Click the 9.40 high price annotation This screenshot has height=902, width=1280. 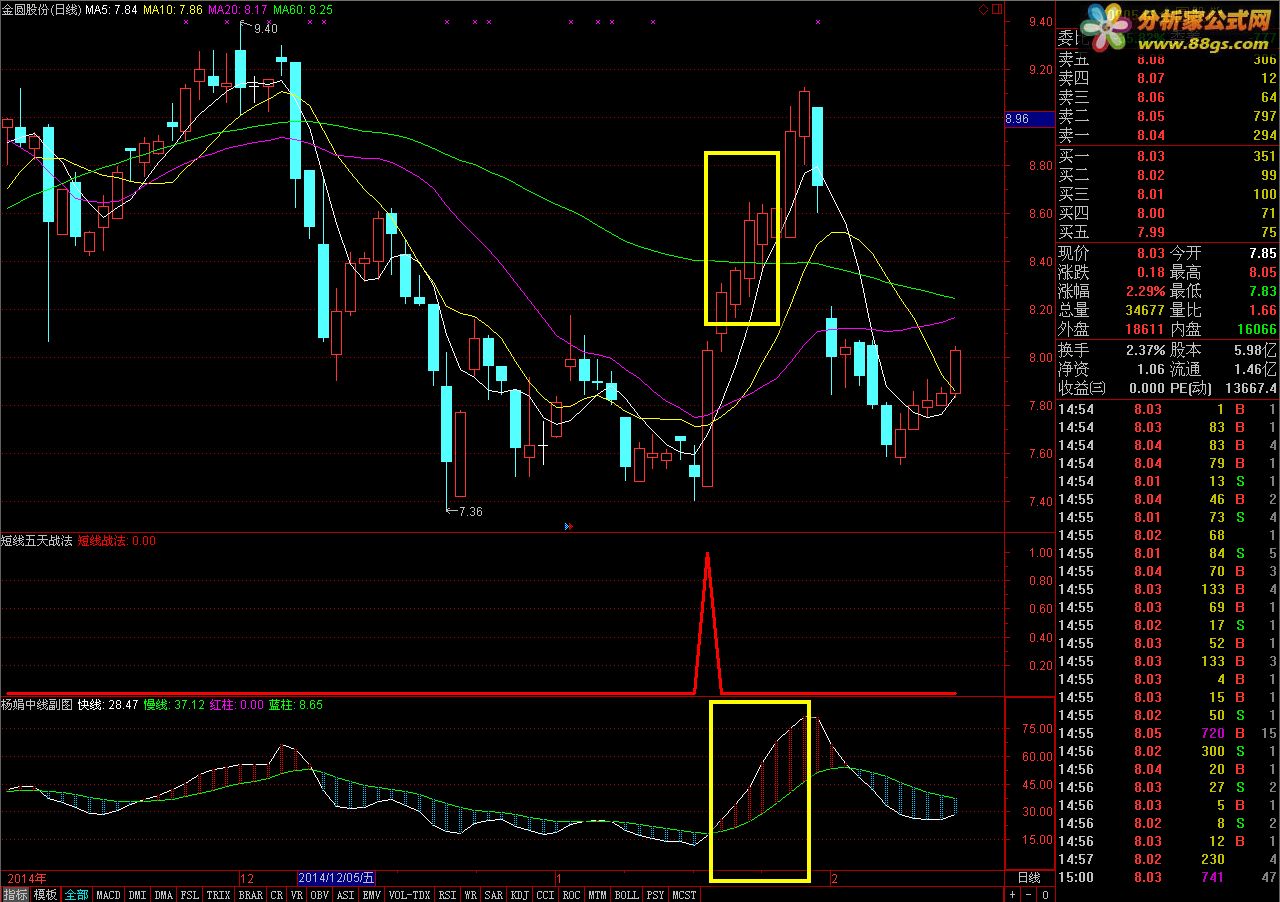(267, 29)
